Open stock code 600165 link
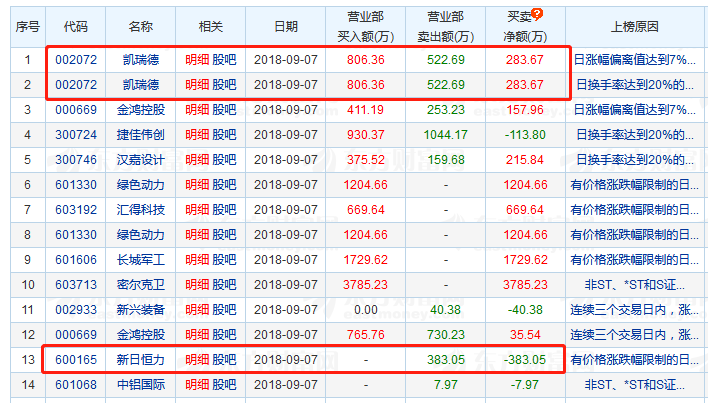 pyautogui.click(x=75, y=358)
